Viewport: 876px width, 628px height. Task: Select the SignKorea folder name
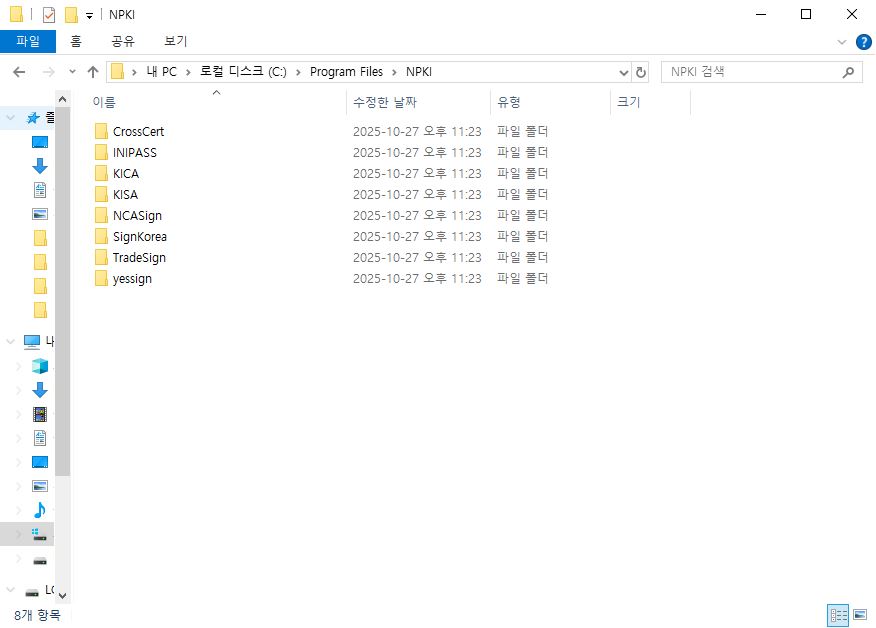140,237
